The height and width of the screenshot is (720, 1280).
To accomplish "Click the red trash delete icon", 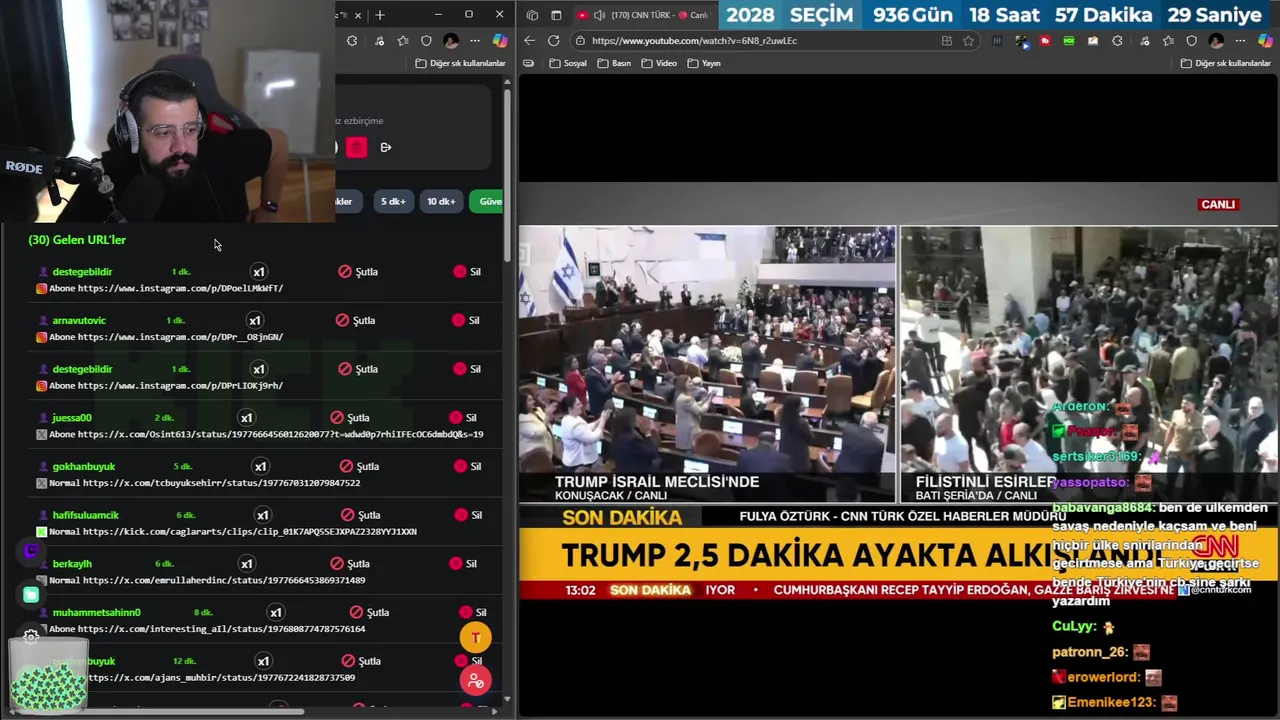I will [x=357, y=148].
